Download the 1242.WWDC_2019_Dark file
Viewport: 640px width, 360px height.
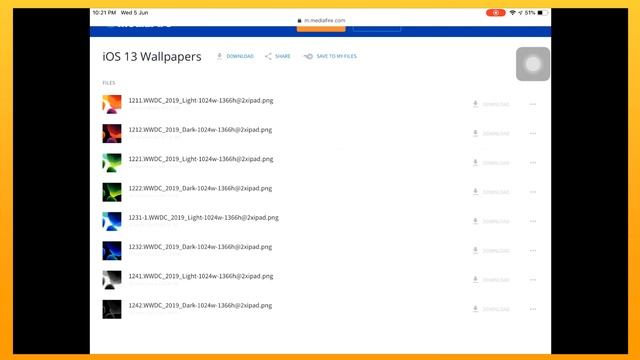click(491, 309)
